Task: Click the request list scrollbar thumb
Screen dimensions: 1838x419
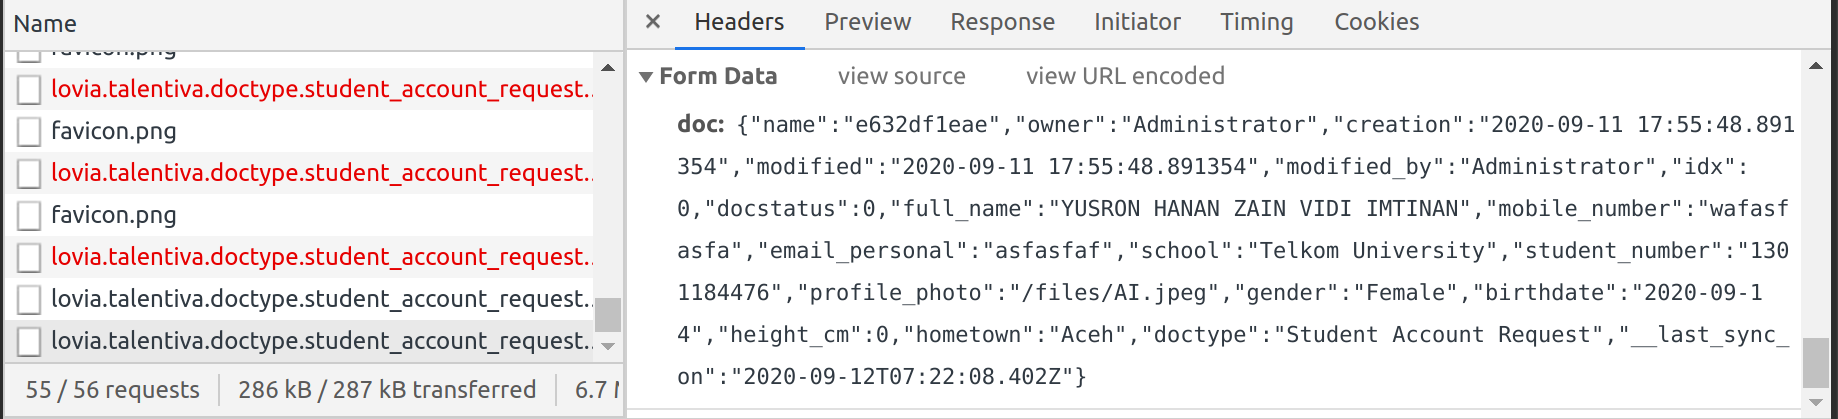Action: click(608, 314)
